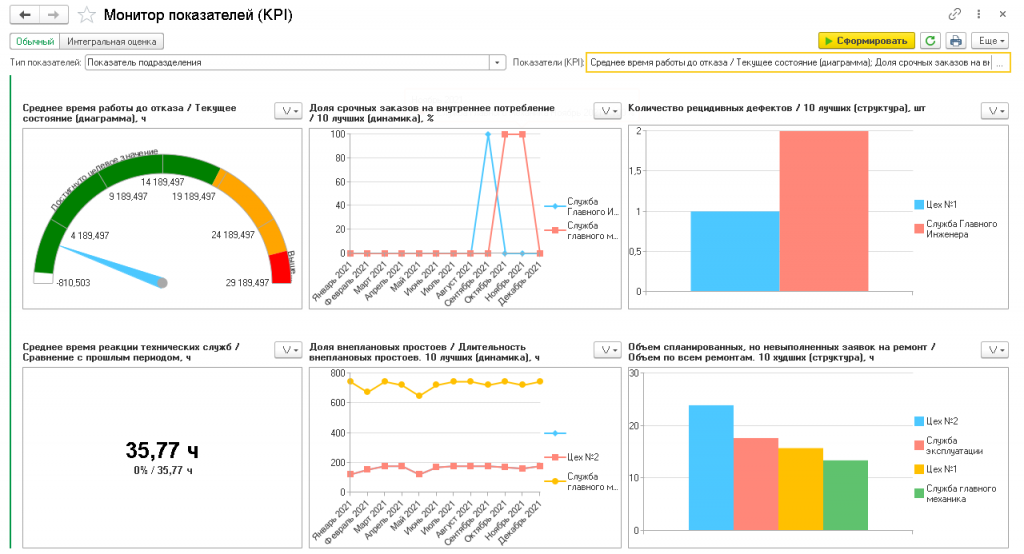Click the yellow Служба главного м... legend entry in the downtime chart
This screenshot has height=554, width=1024.
tap(581, 481)
